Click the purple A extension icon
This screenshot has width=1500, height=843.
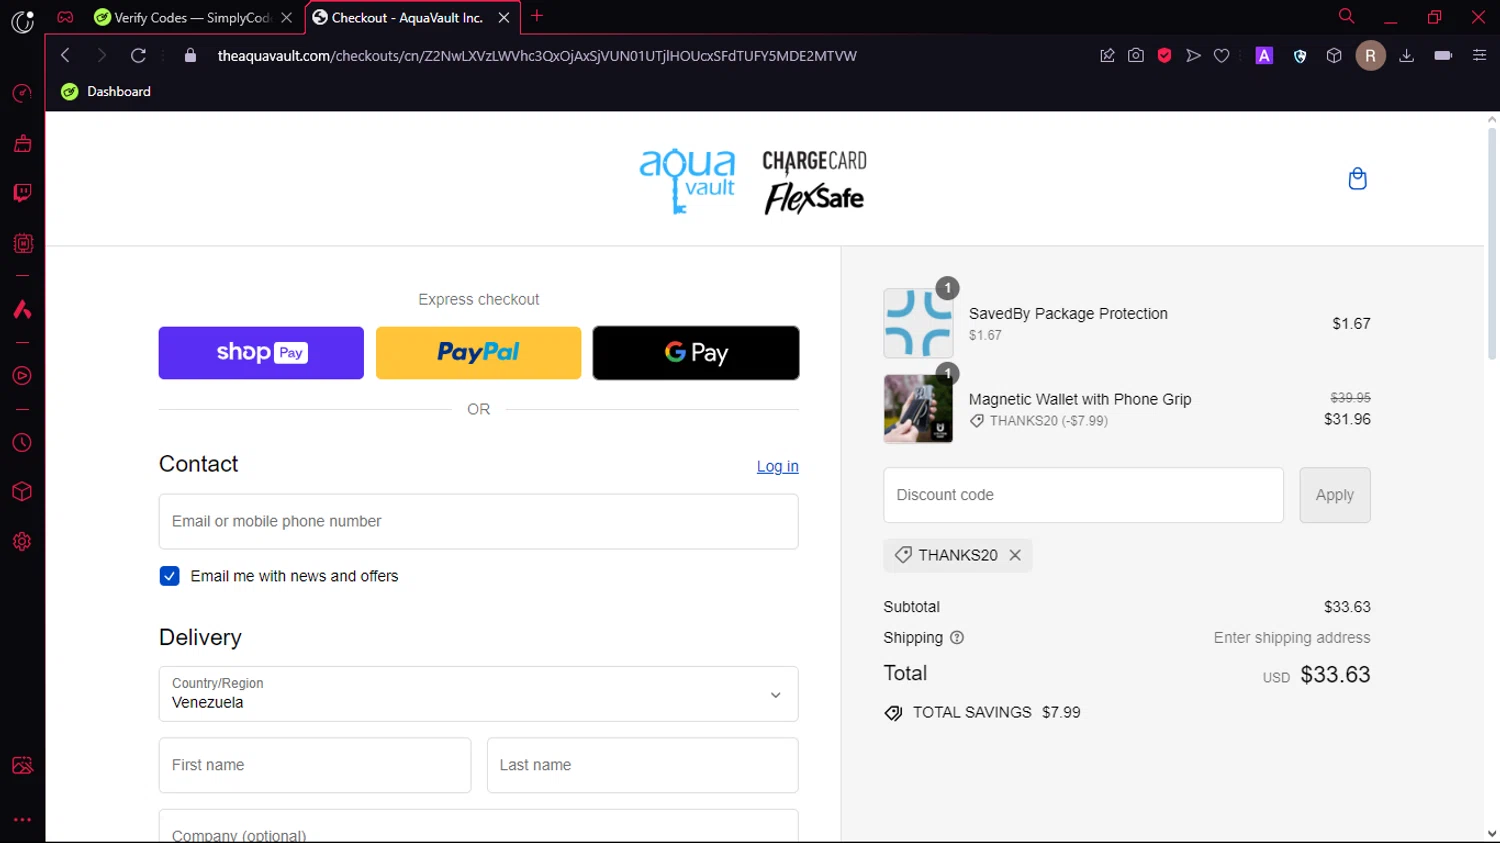(x=1264, y=56)
